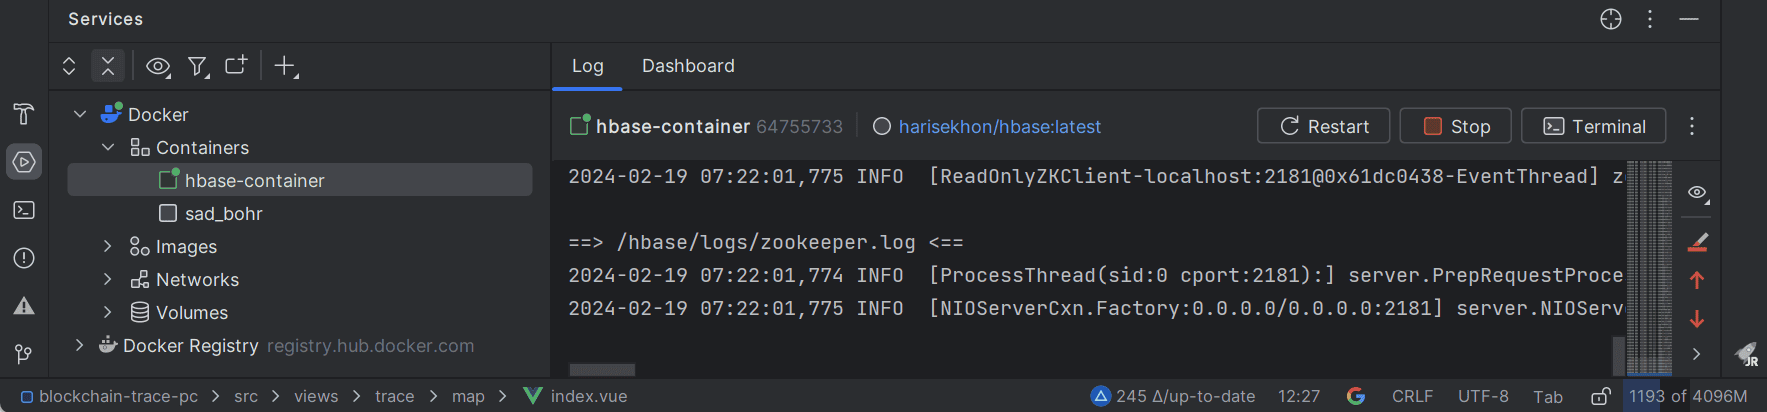The width and height of the screenshot is (1767, 412).
Task: Collapse the Containers tree node
Action: (x=107, y=147)
